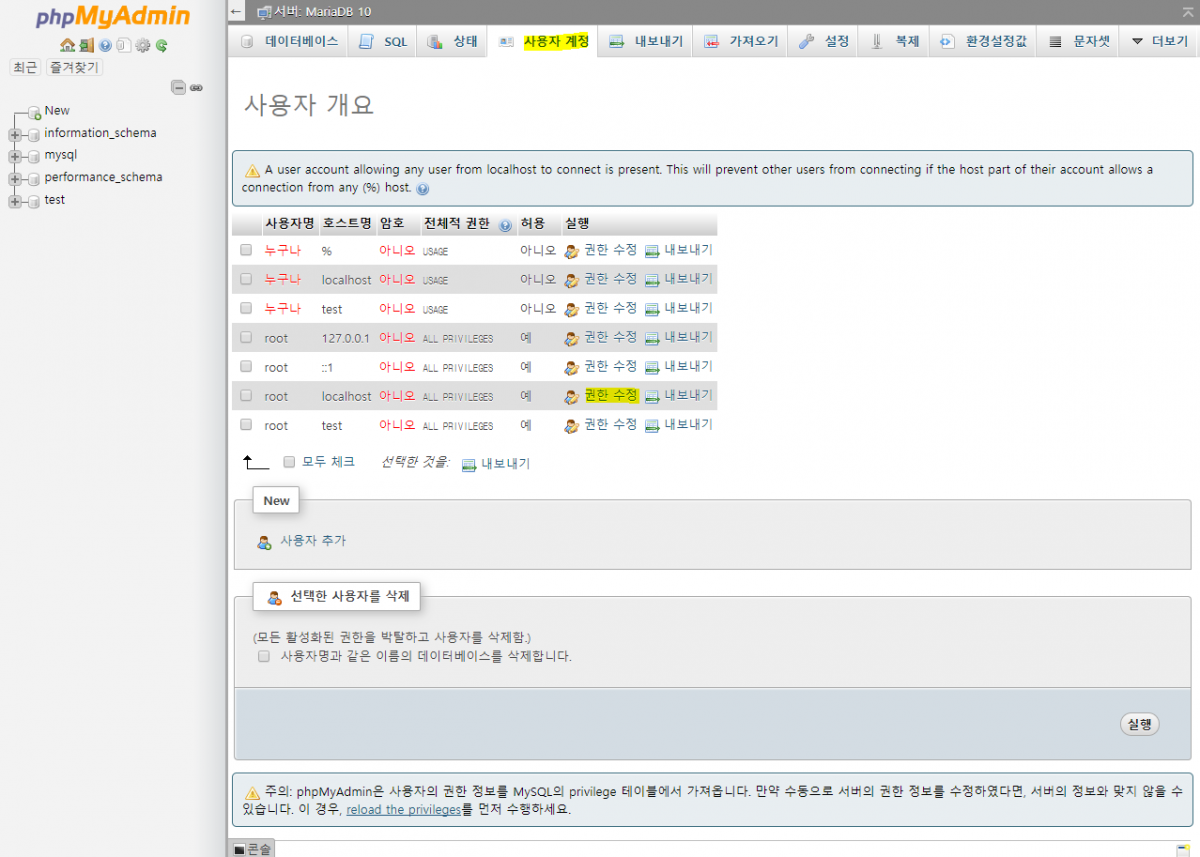Open the 복제 tab
Viewport: 1200px width, 857px height.
point(894,41)
